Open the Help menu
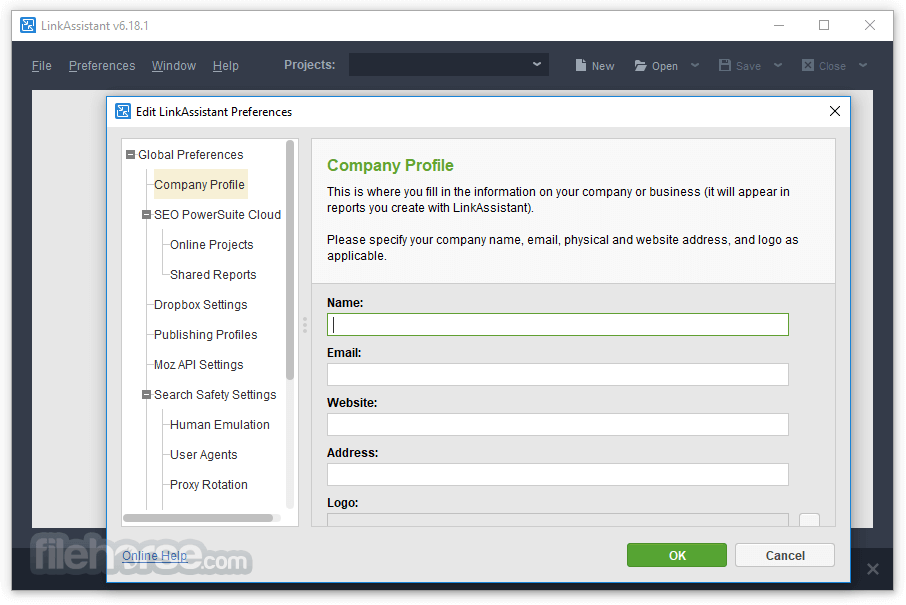This screenshot has height=605, width=906. [225, 66]
